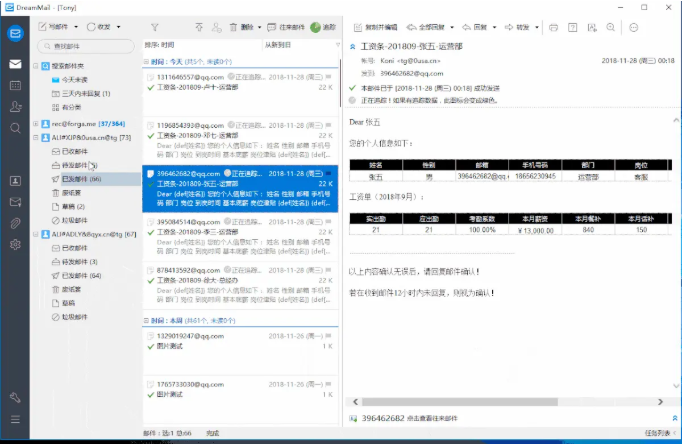Click the conversation mail (往来邮件) button
The width and height of the screenshot is (682, 444).
286,27
